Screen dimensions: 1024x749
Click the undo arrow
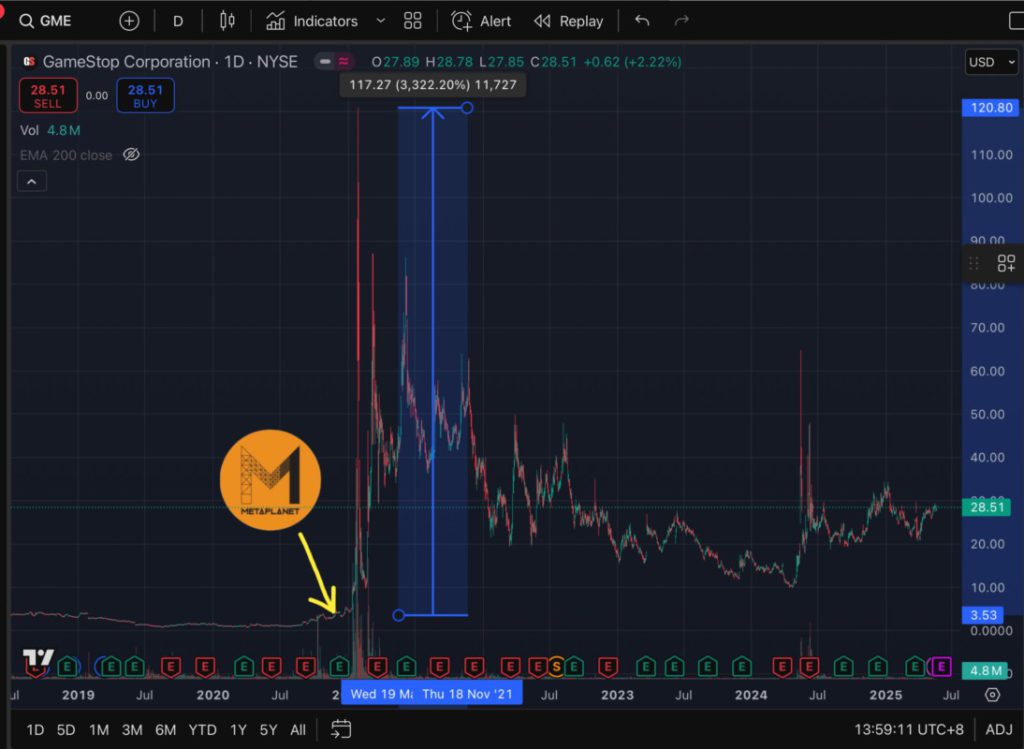pyautogui.click(x=642, y=21)
